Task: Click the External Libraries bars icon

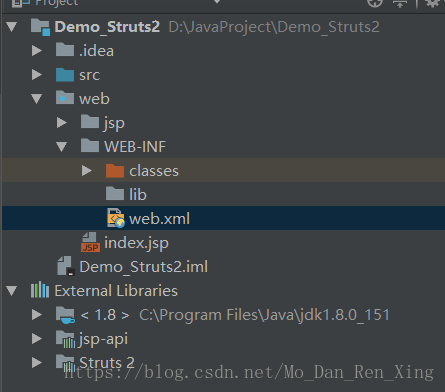Action: pyautogui.click(x=40, y=290)
